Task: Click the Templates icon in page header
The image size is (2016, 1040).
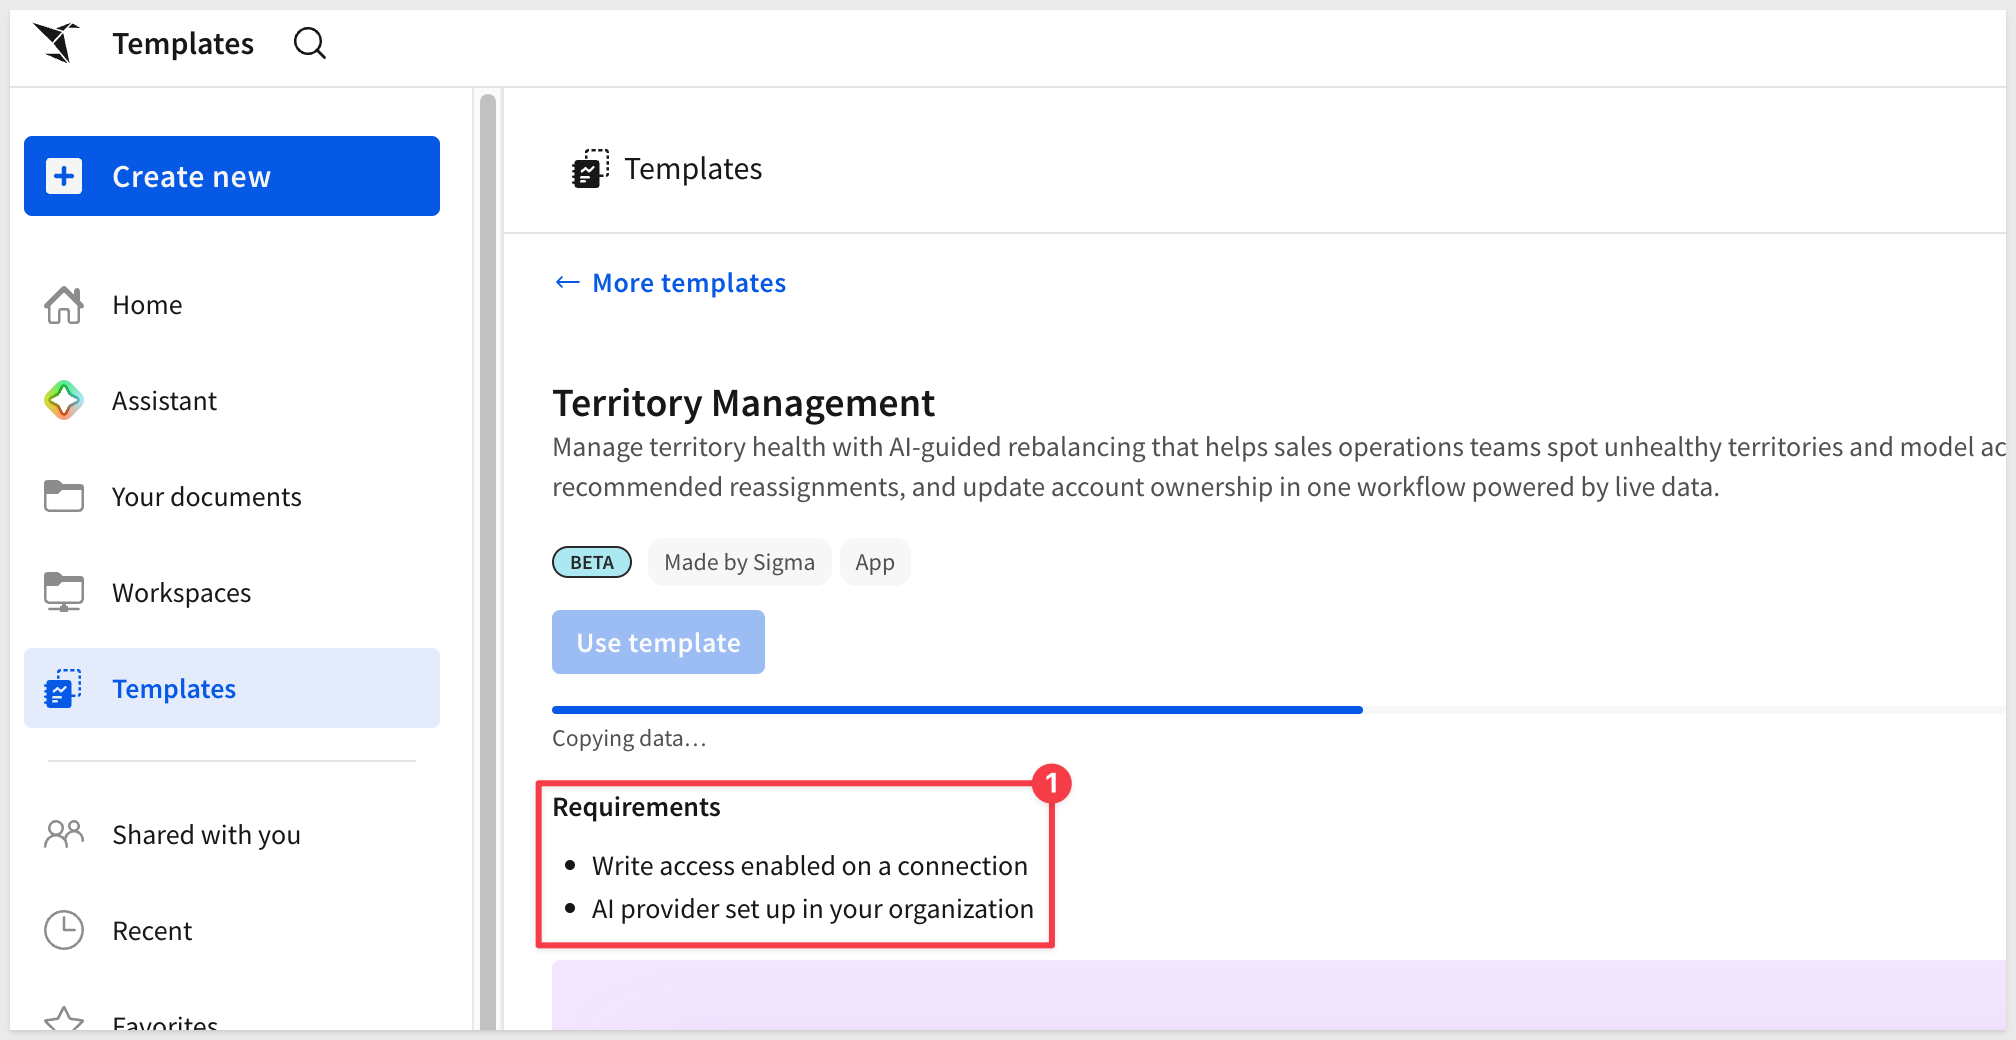Action: click(x=590, y=168)
